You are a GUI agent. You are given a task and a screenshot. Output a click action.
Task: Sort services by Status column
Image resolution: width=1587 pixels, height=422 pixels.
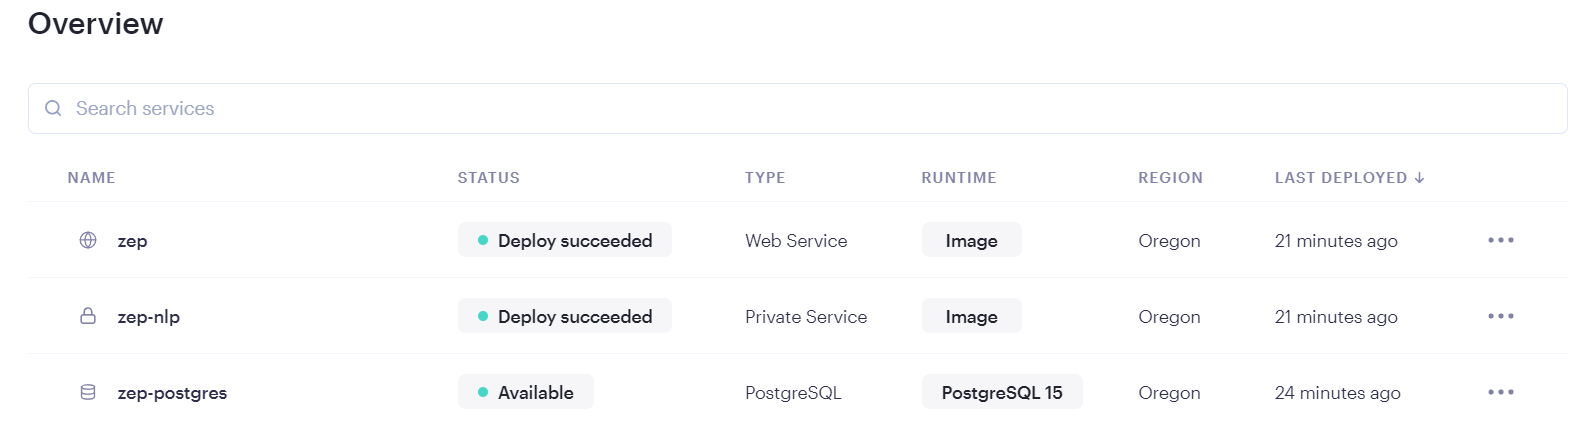point(488,178)
